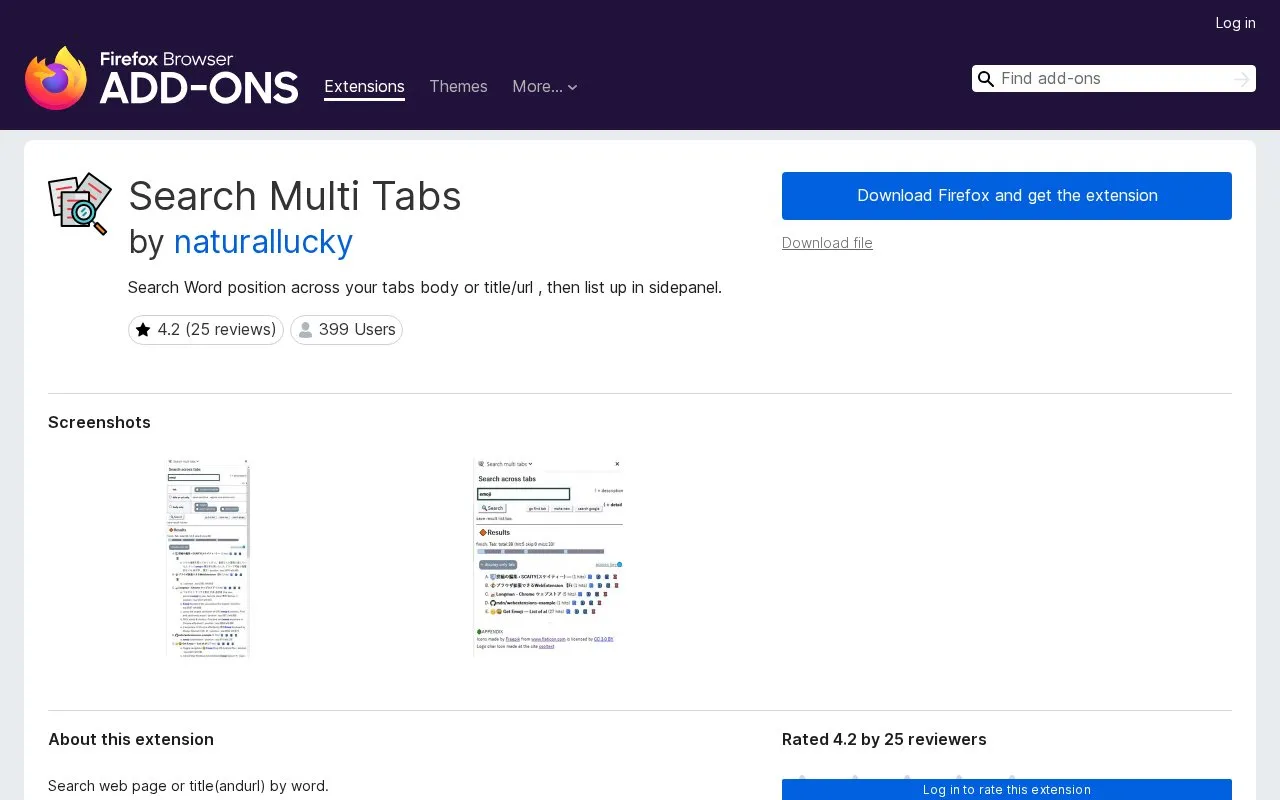The width and height of the screenshot is (1280, 800).
Task: Click the star rating icon
Action: coord(143,330)
